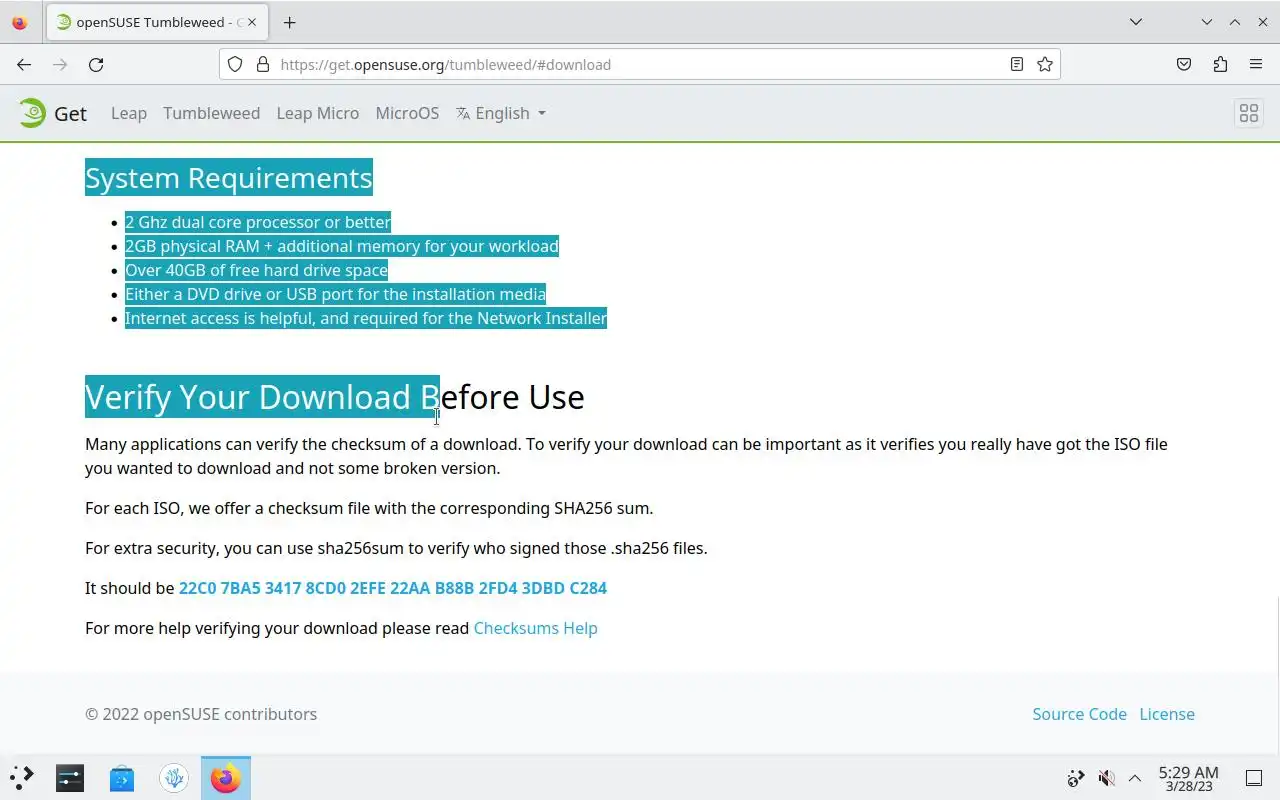Open a new browser tab
Image resolution: width=1280 pixels, height=800 pixels.
click(289, 22)
